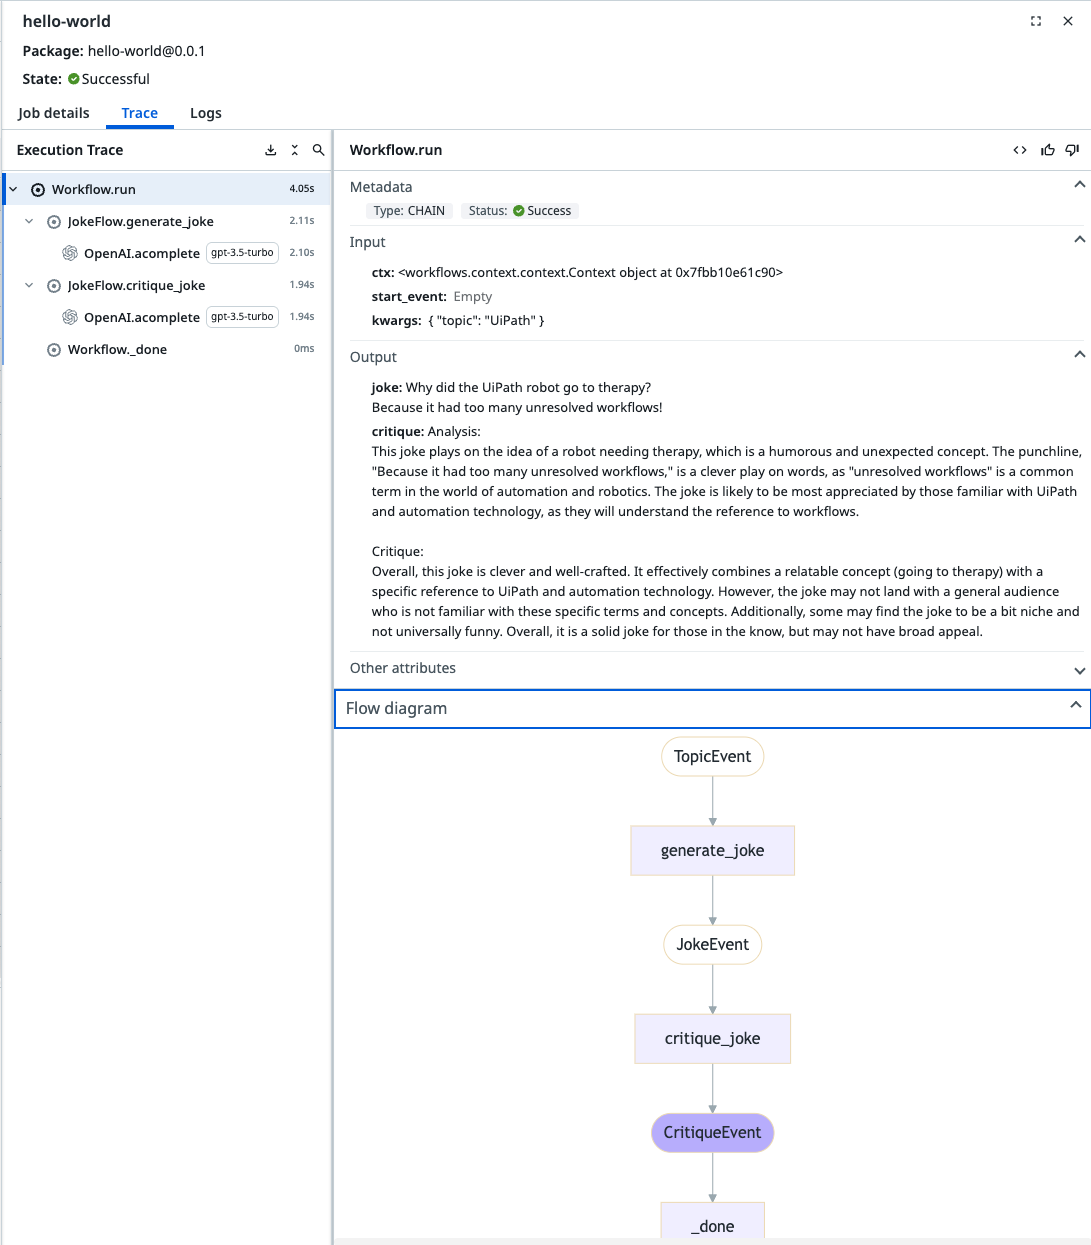Click the first OpenAI.acomplete logo icon
The width and height of the screenshot is (1091, 1245).
[70, 253]
